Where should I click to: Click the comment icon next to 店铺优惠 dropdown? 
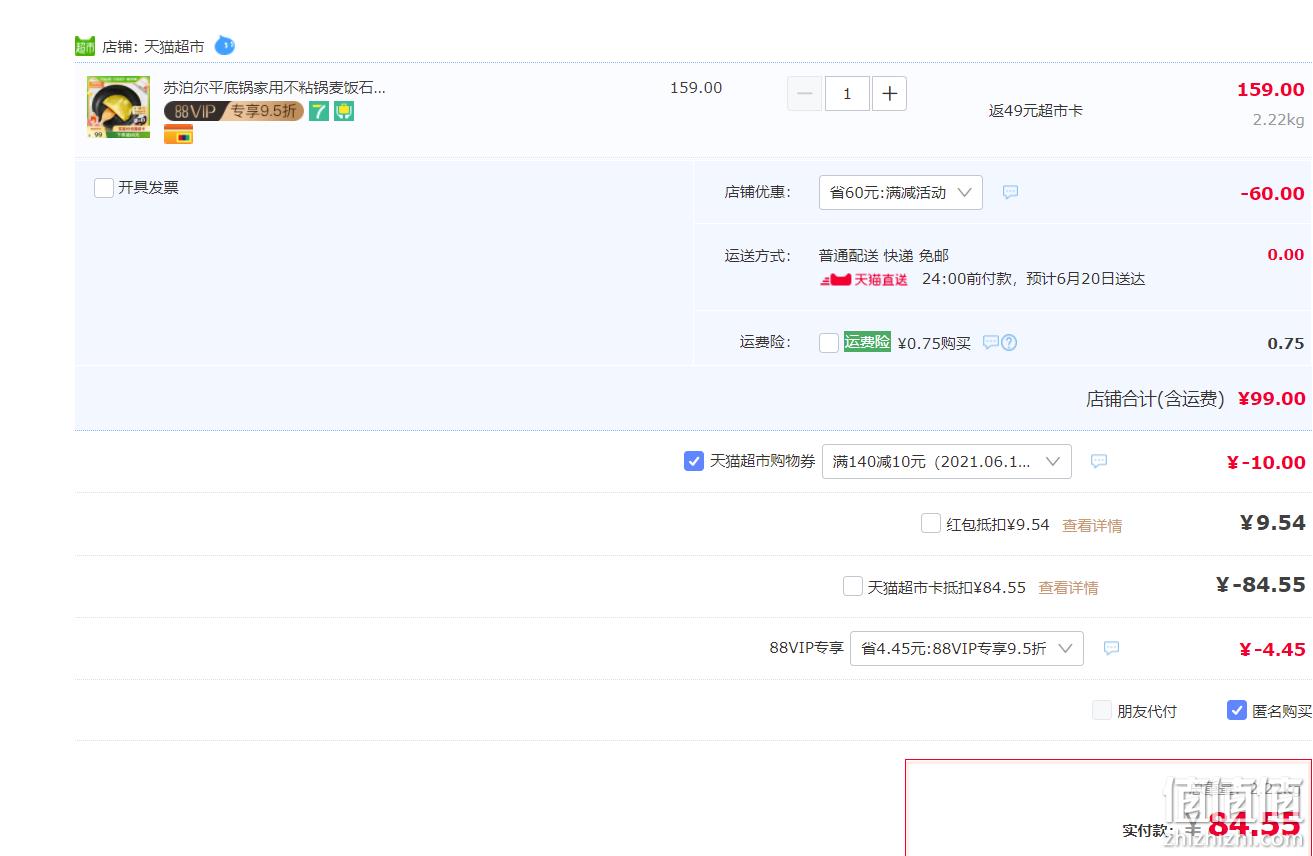pos(1010,192)
